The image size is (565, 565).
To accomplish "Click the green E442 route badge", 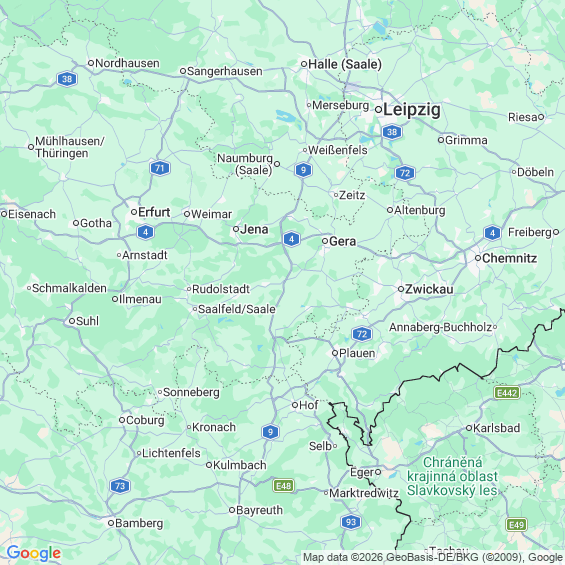I will [507, 393].
